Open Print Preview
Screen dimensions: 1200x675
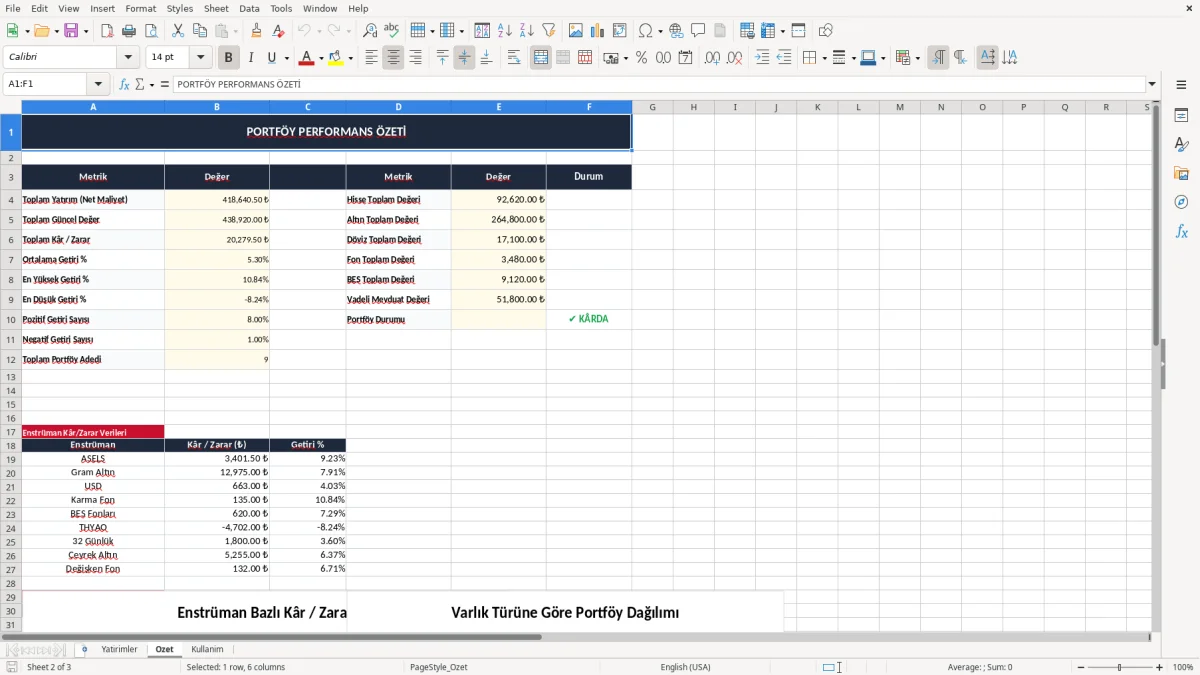pyautogui.click(x=151, y=31)
